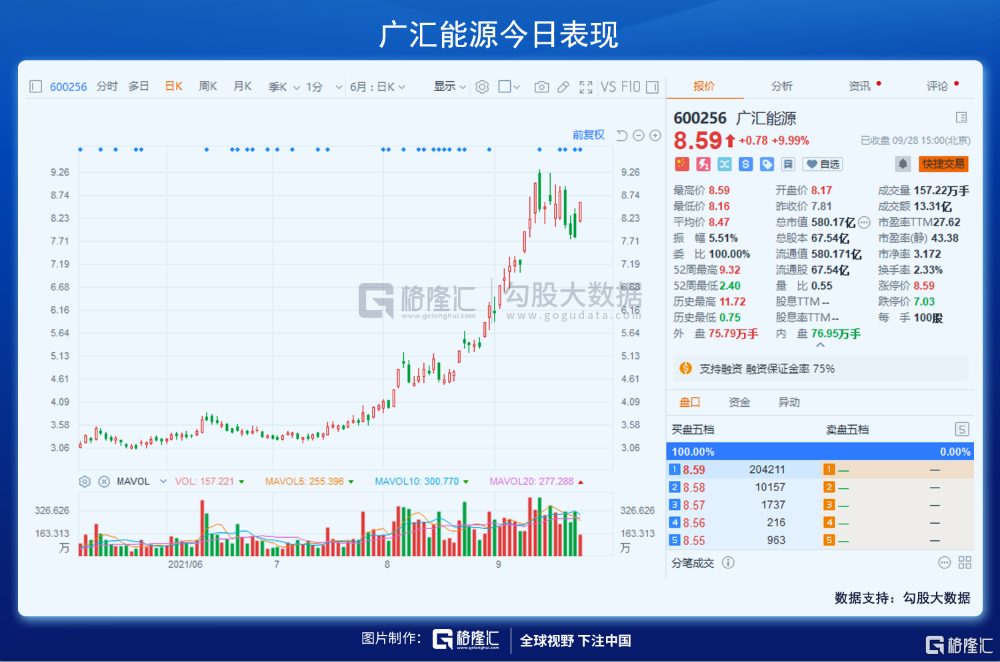
Task: Select bid level 5 price 8.55
Action: (x=694, y=541)
